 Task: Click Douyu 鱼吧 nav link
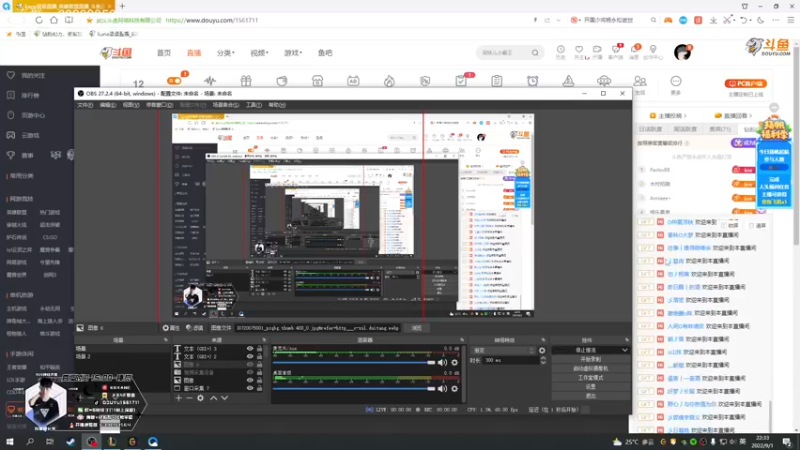coord(325,53)
